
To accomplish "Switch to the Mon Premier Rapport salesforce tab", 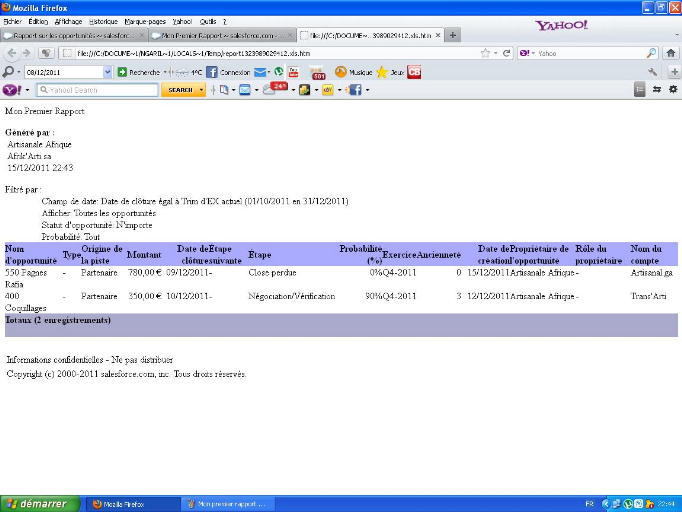I will coord(220,35).
